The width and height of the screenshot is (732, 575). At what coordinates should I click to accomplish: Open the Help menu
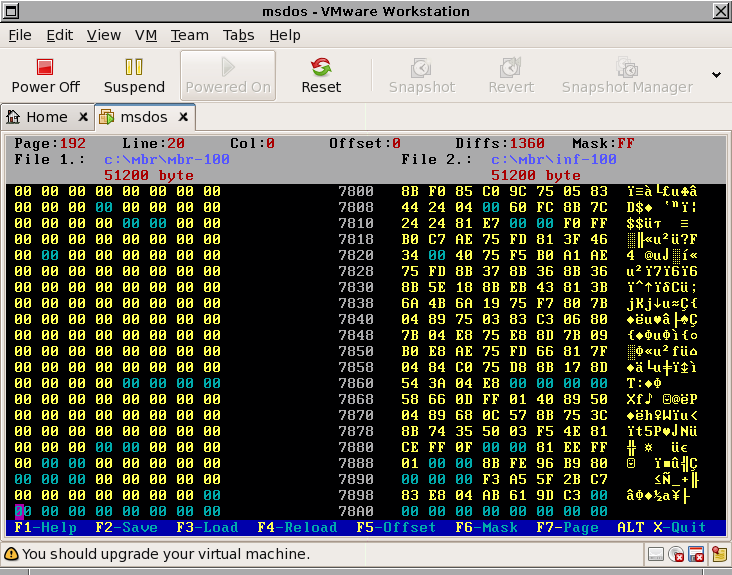285,35
